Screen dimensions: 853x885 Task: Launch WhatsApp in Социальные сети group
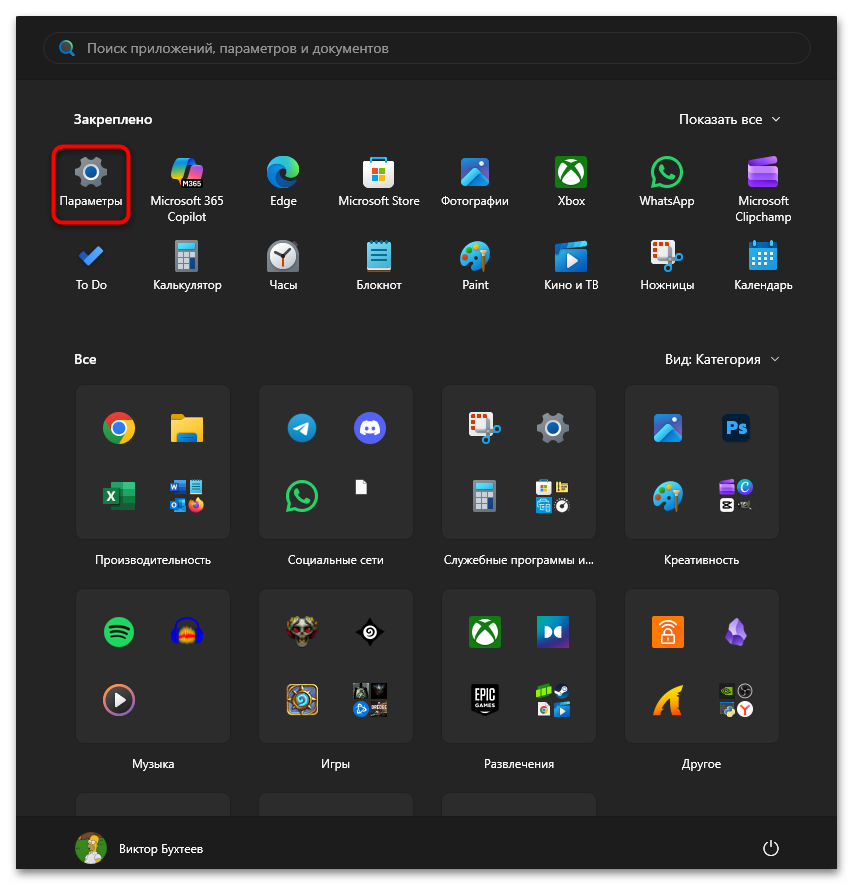click(302, 496)
